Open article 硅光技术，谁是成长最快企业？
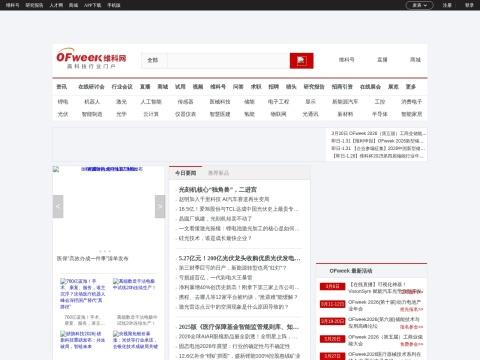The height and width of the screenshot is (360, 480). (215, 238)
